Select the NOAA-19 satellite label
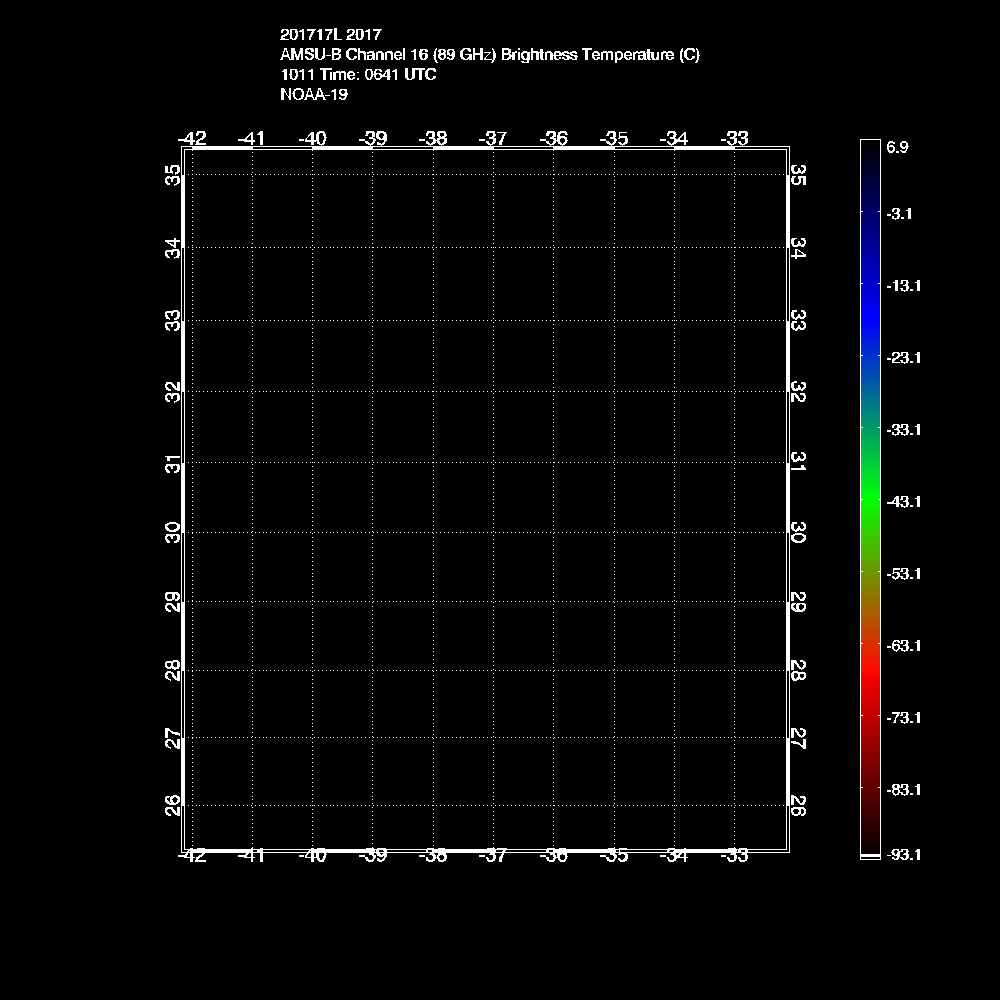 coord(314,95)
